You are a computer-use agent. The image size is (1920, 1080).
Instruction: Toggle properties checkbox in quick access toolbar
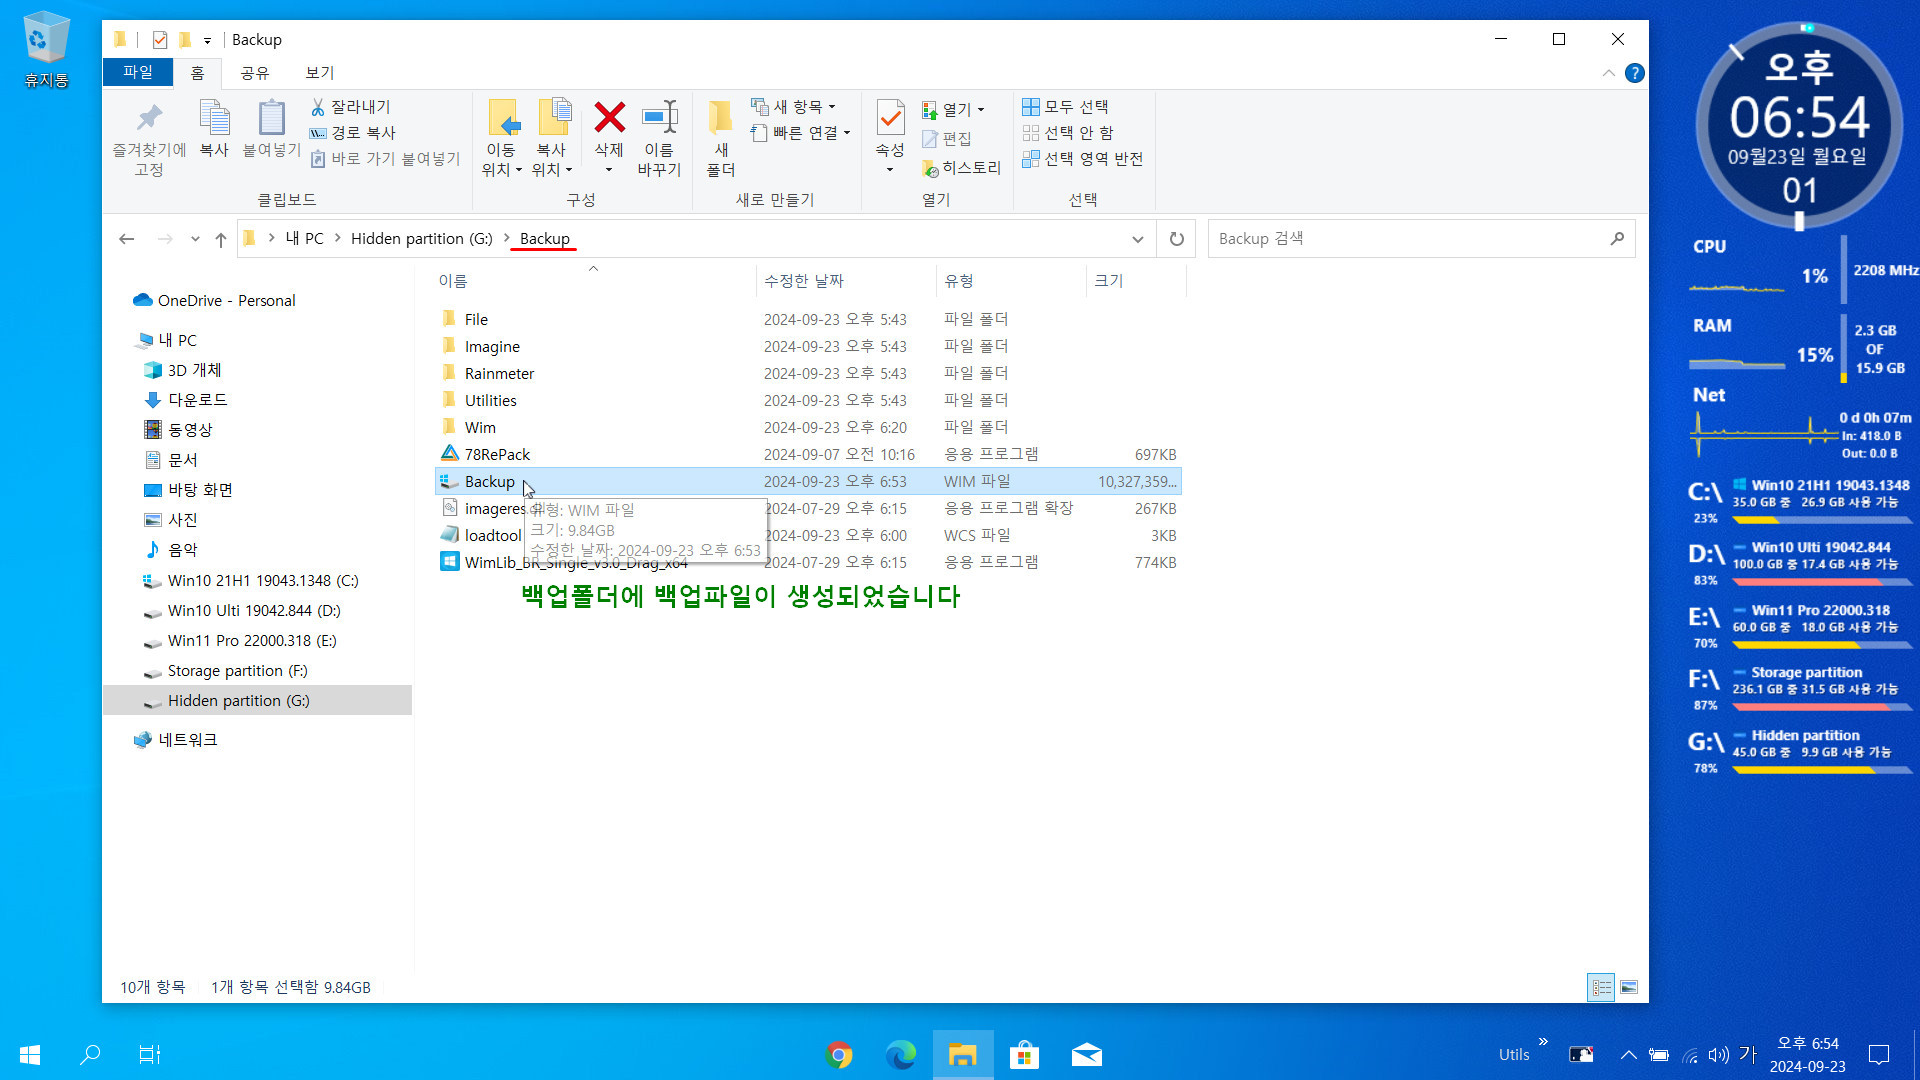[x=160, y=40]
